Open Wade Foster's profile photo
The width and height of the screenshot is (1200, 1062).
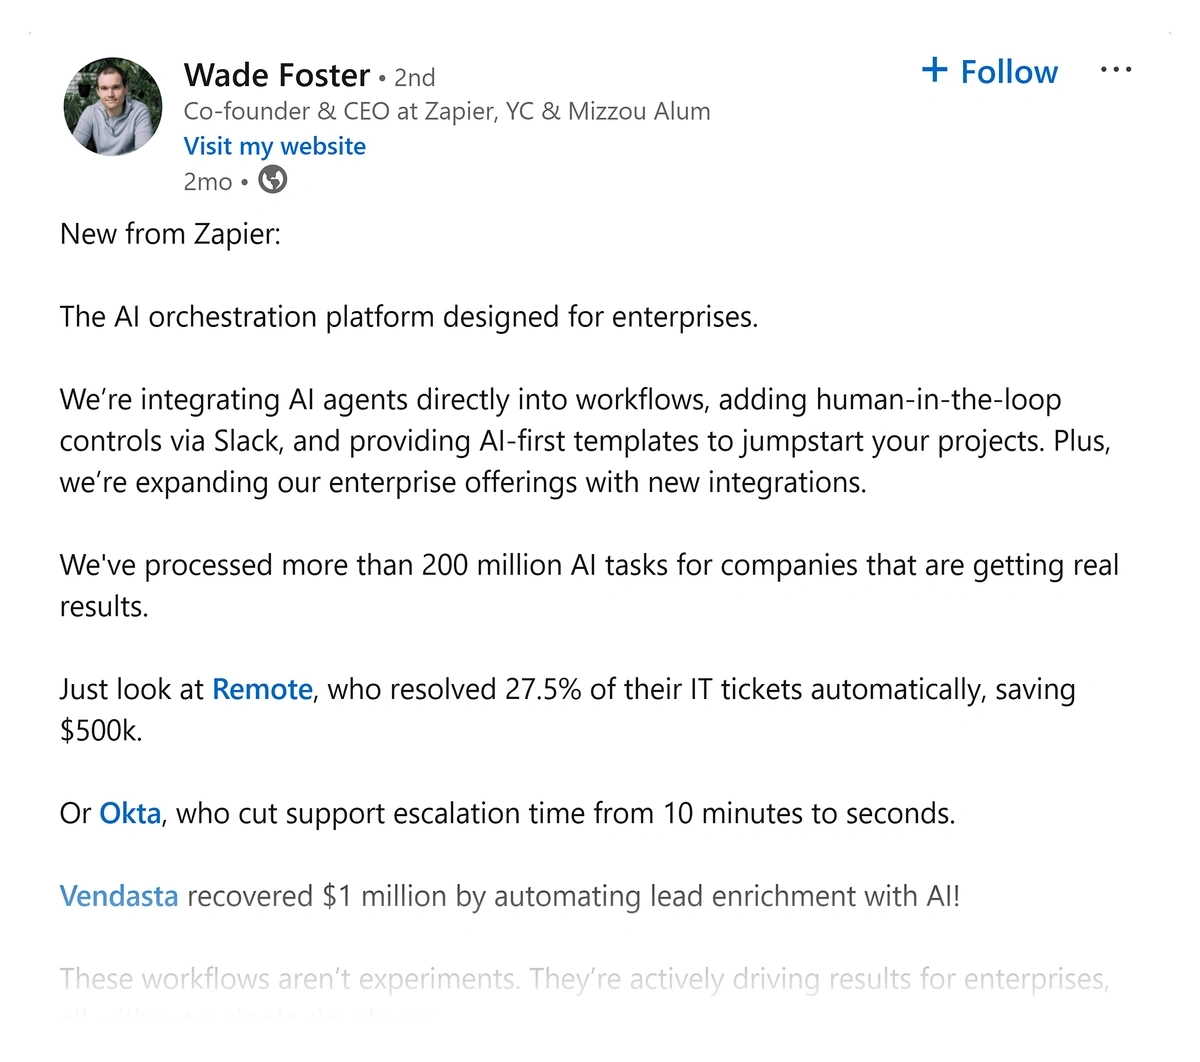pyautogui.click(x=113, y=107)
